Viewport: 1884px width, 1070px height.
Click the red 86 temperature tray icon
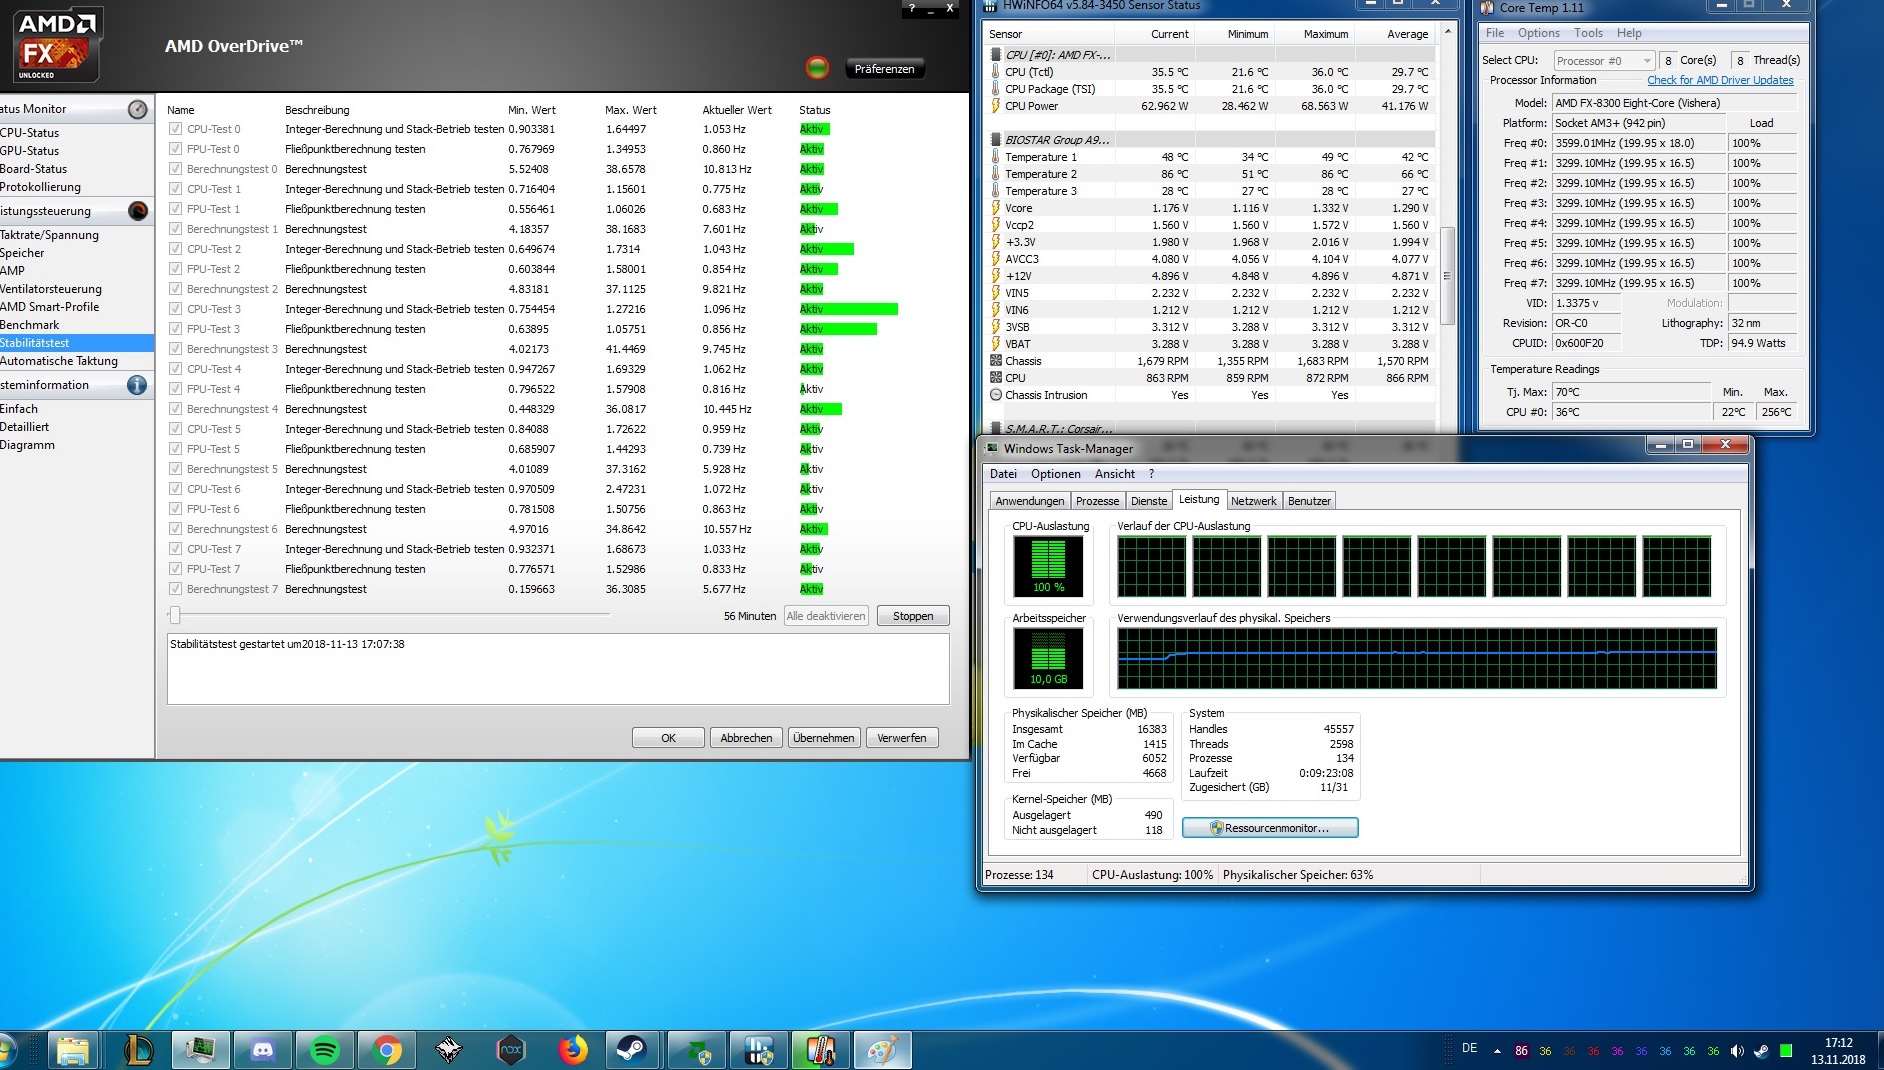click(x=1521, y=1051)
